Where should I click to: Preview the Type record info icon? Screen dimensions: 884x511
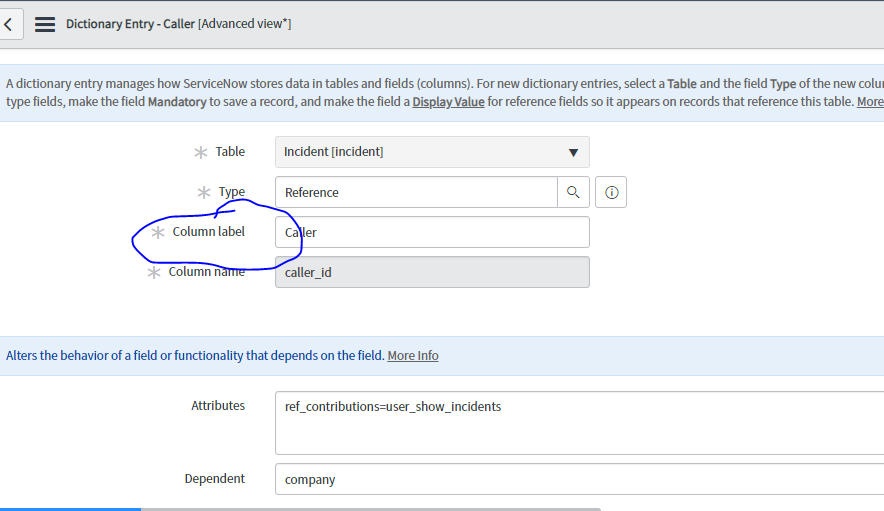click(x=611, y=192)
